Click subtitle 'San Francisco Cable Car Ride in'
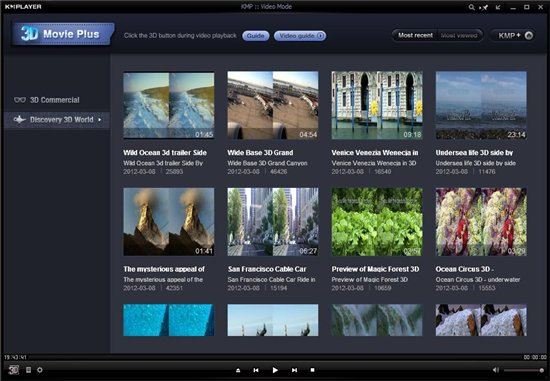This screenshot has width=550, height=381. (x=271, y=280)
